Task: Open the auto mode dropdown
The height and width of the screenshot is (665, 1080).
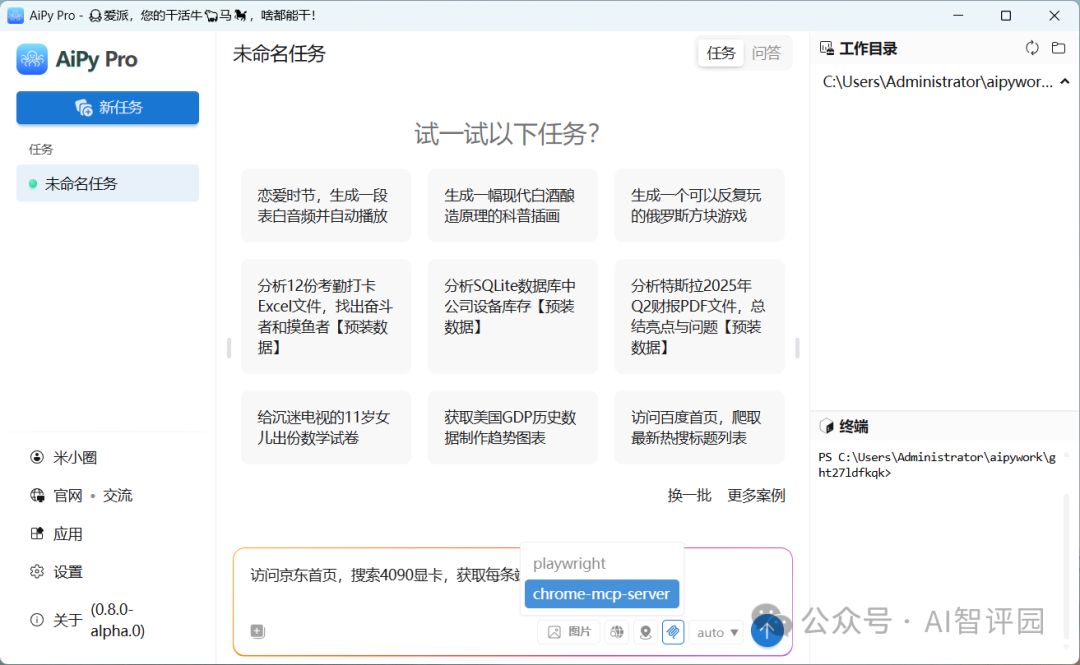Action: 717,632
